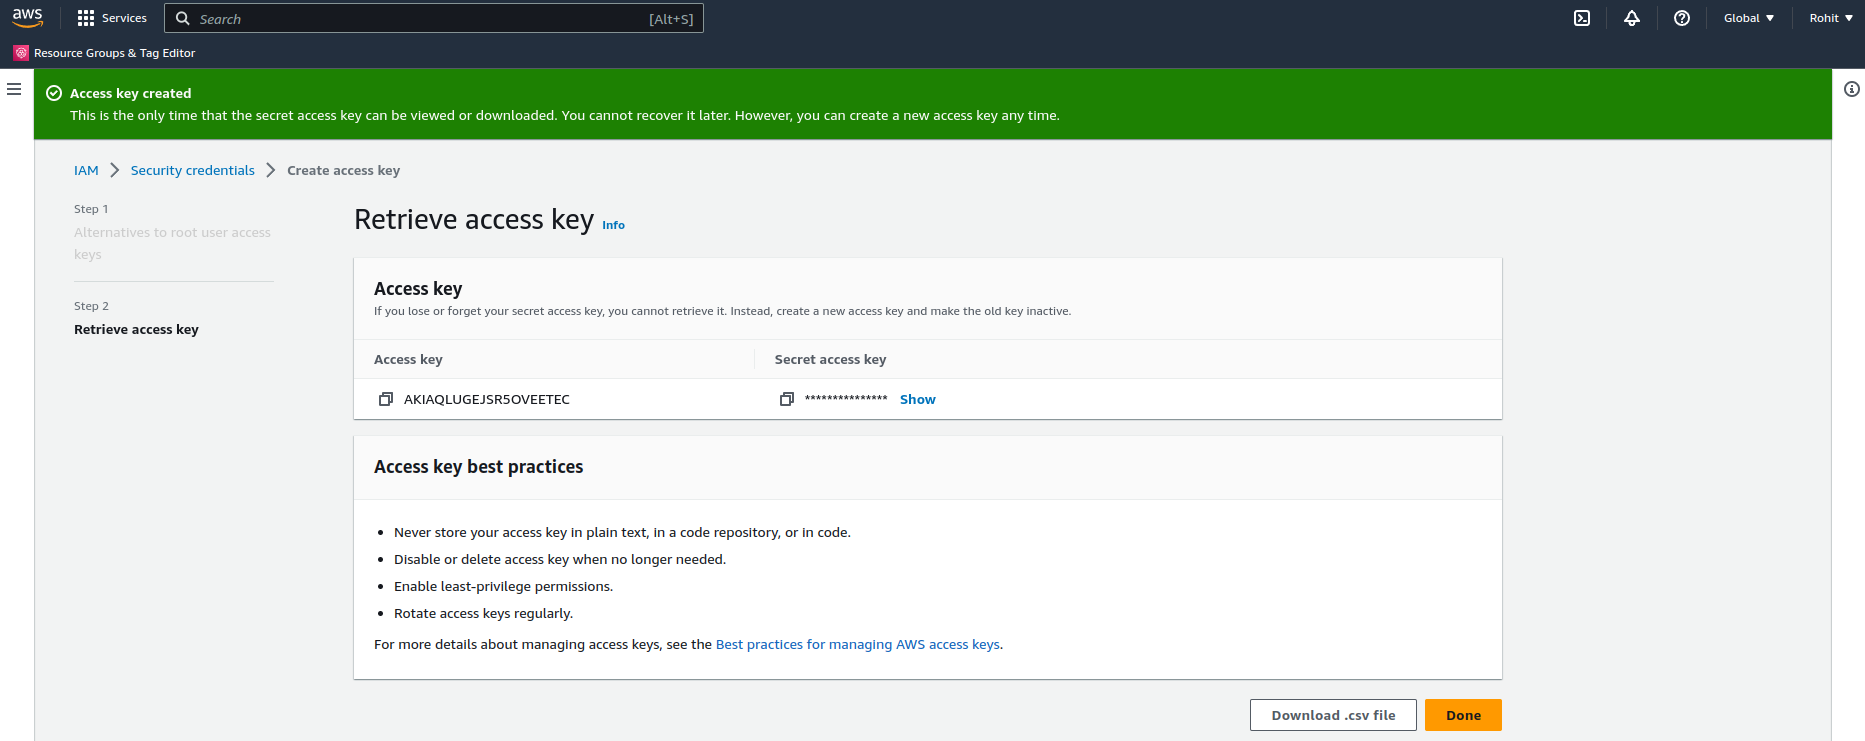
Task: Click Access key created banner title
Action: pyautogui.click(x=130, y=93)
